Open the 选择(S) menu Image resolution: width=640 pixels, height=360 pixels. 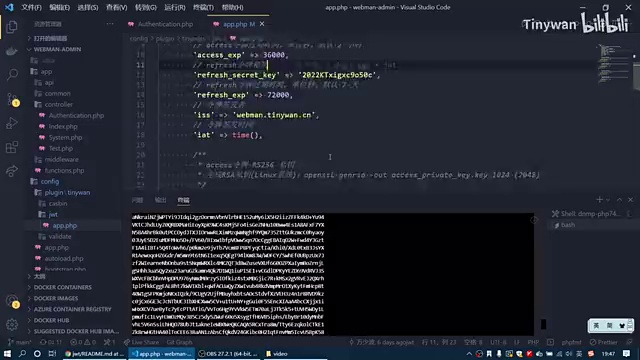tap(88, 7)
